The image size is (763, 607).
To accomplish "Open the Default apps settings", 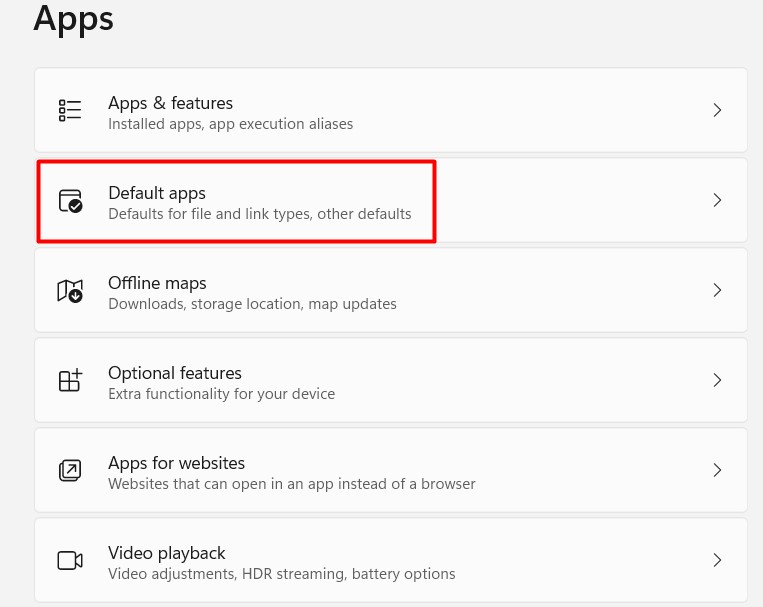I will (x=157, y=193).
